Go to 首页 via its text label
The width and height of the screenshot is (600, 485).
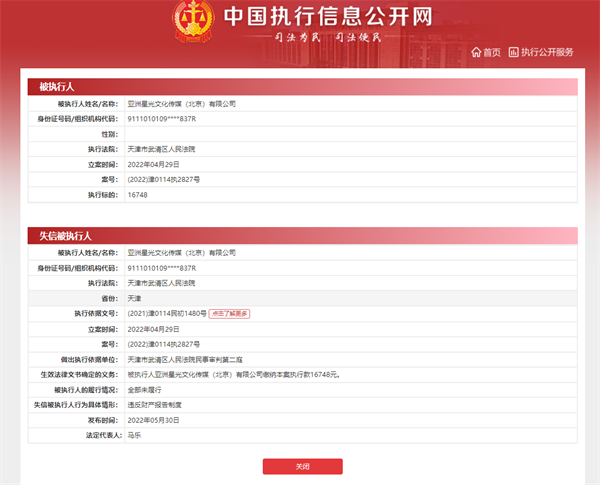tap(492, 52)
